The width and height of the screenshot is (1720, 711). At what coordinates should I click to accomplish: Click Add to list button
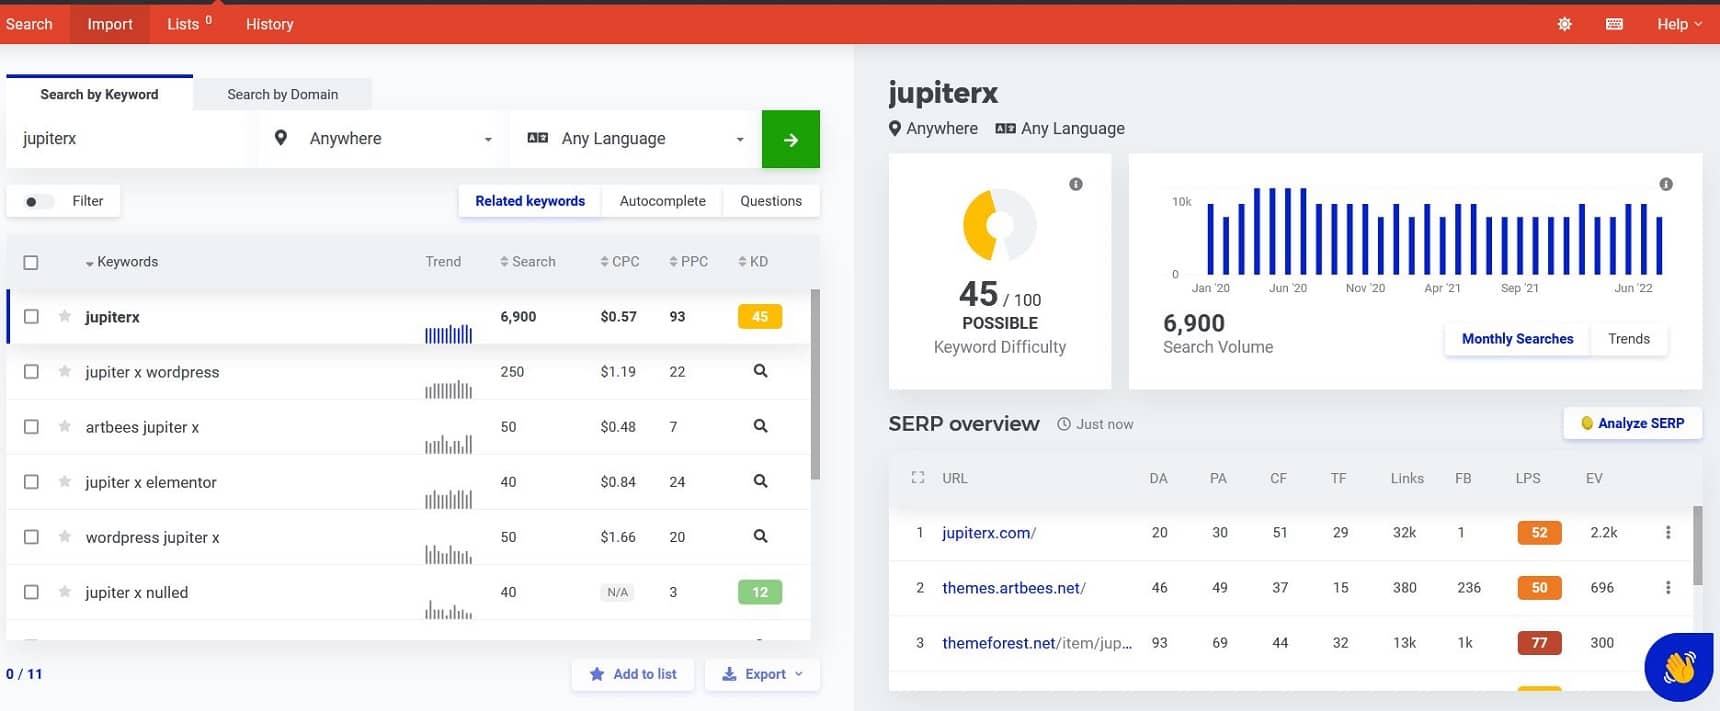click(633, 674)
